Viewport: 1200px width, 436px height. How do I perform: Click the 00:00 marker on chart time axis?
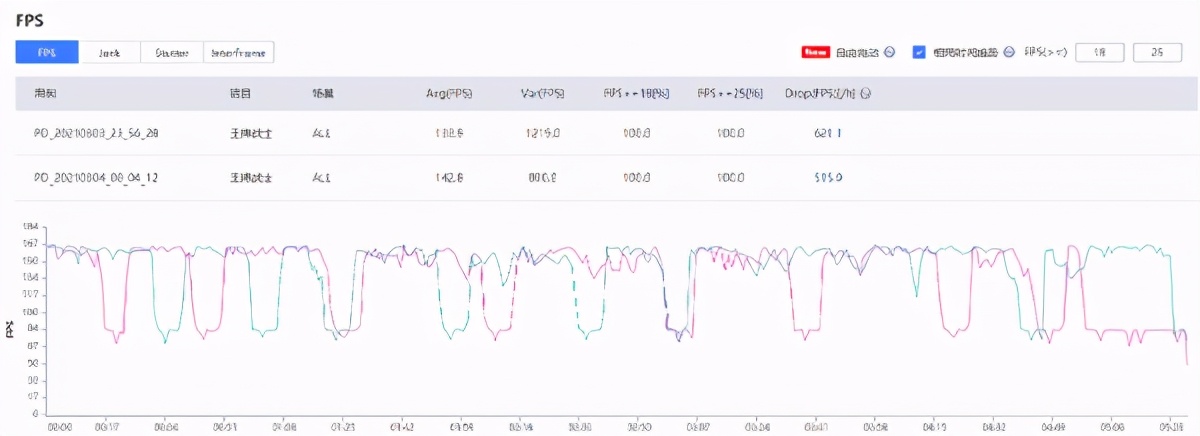[x=61, y=425]
